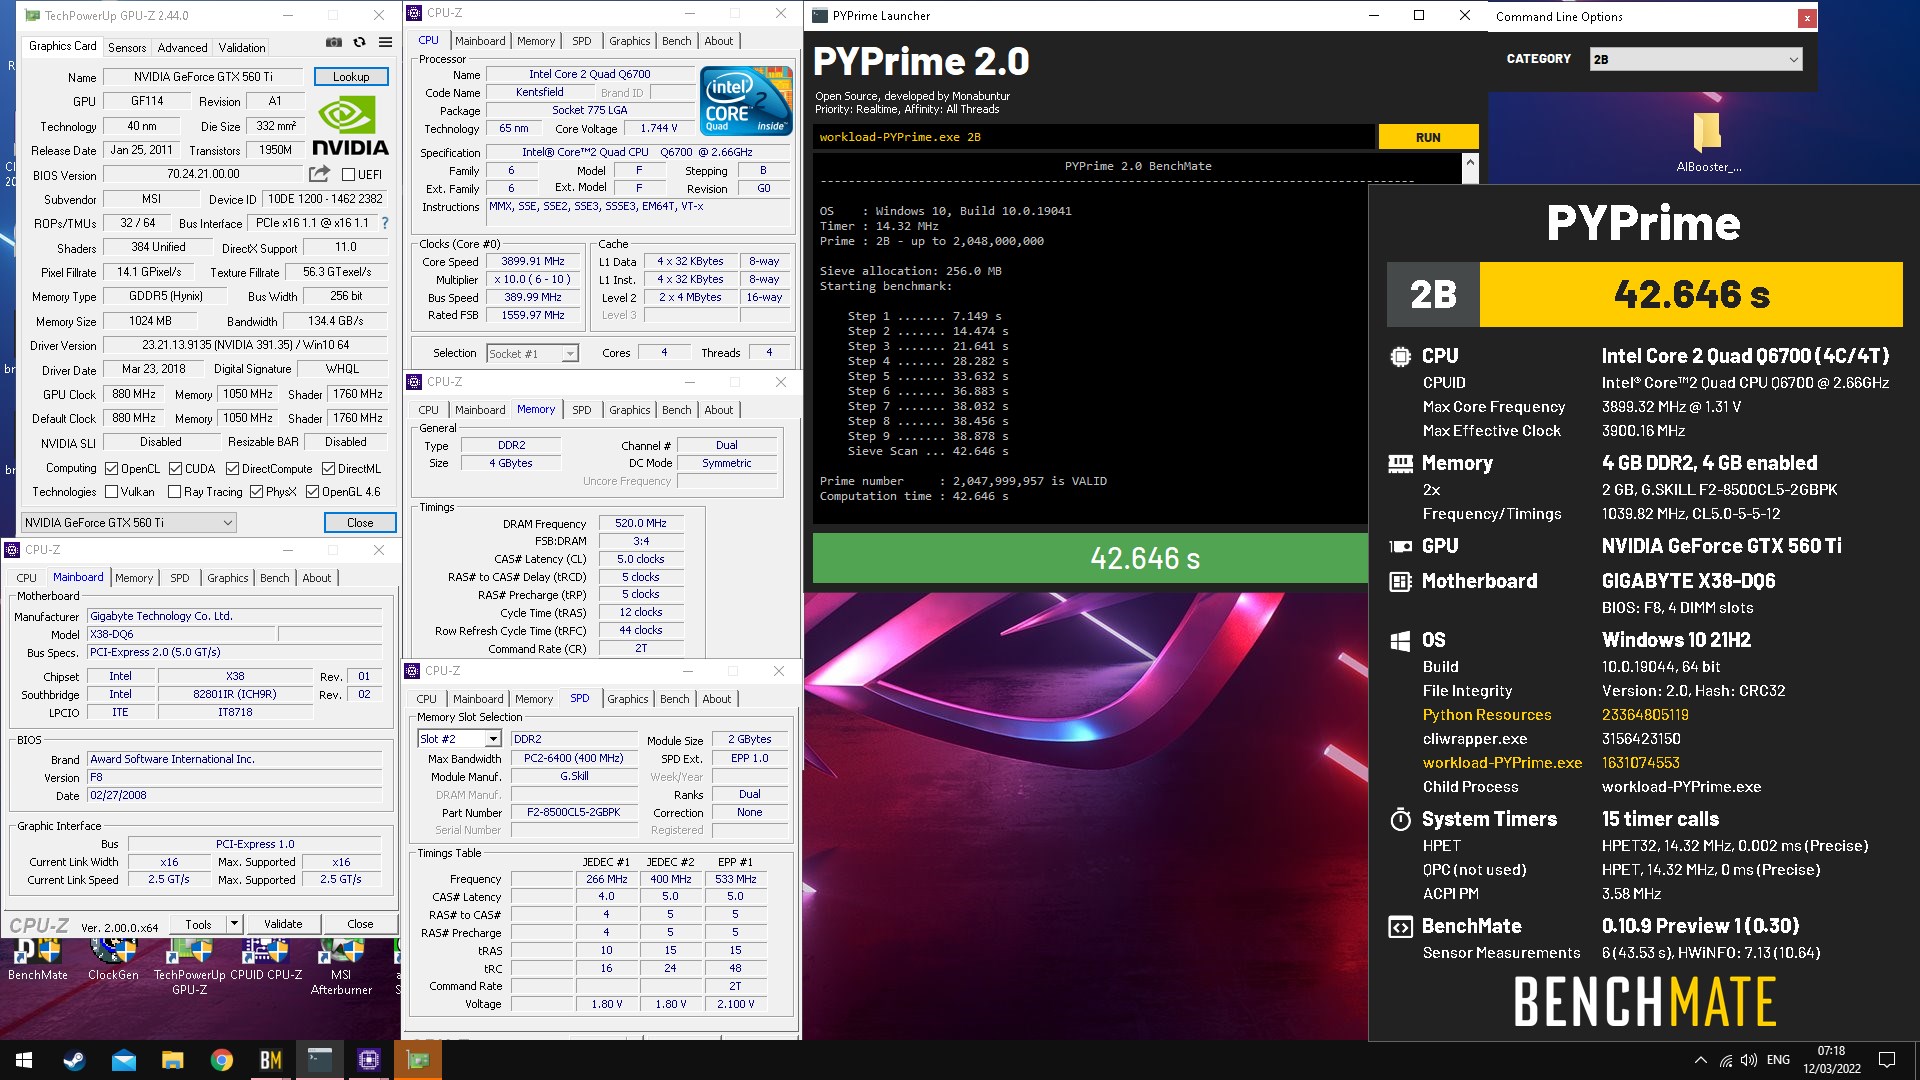Open the TechPowerUp GPU-Z desktop shortcut
Image resolution: width=1920 pixels, height=1080 pixels.
pos(189,968)
